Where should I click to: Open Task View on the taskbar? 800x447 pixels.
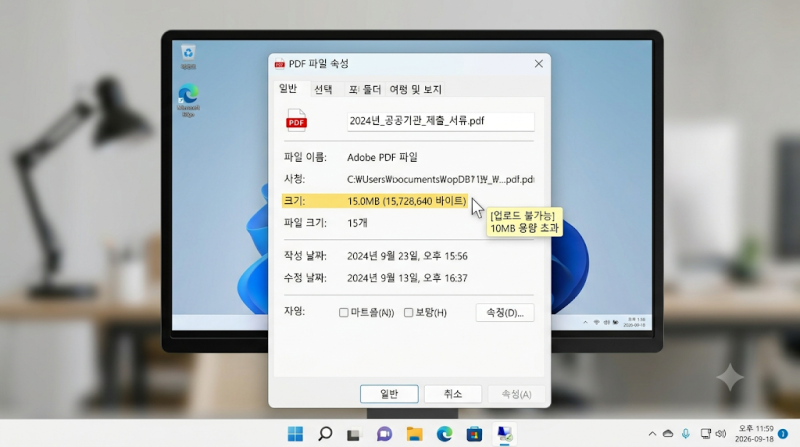(x=354, y=434)
